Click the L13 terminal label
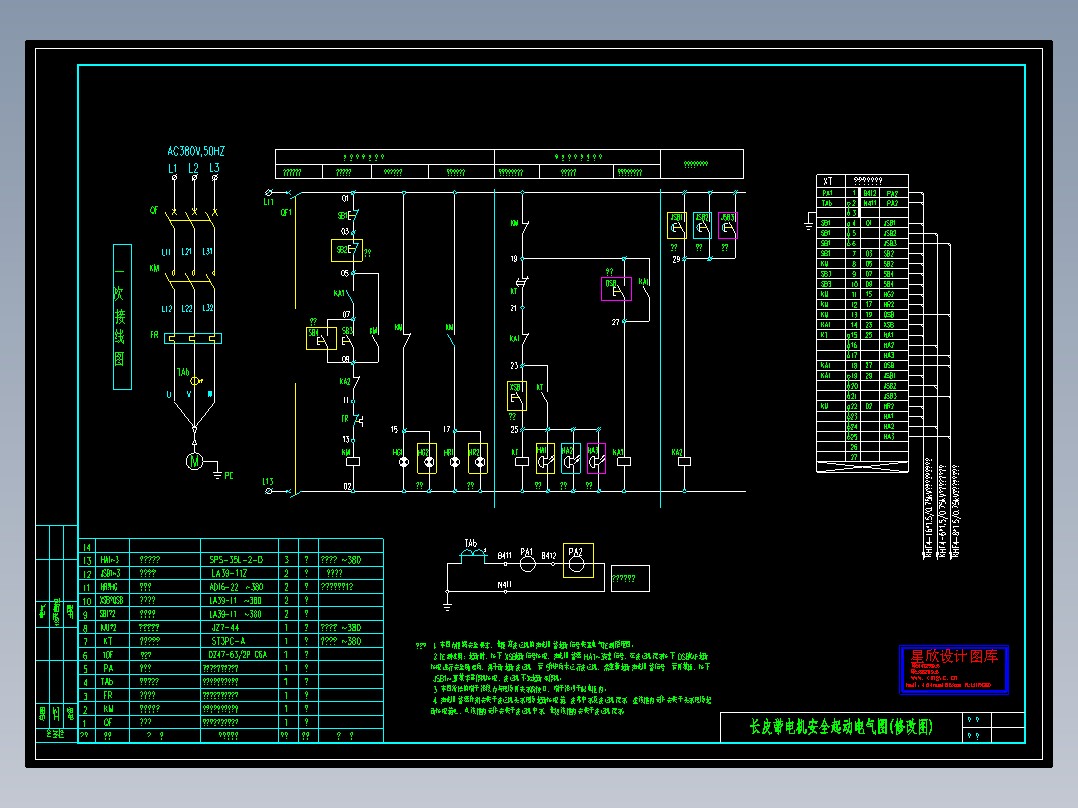 coord(268,481)
